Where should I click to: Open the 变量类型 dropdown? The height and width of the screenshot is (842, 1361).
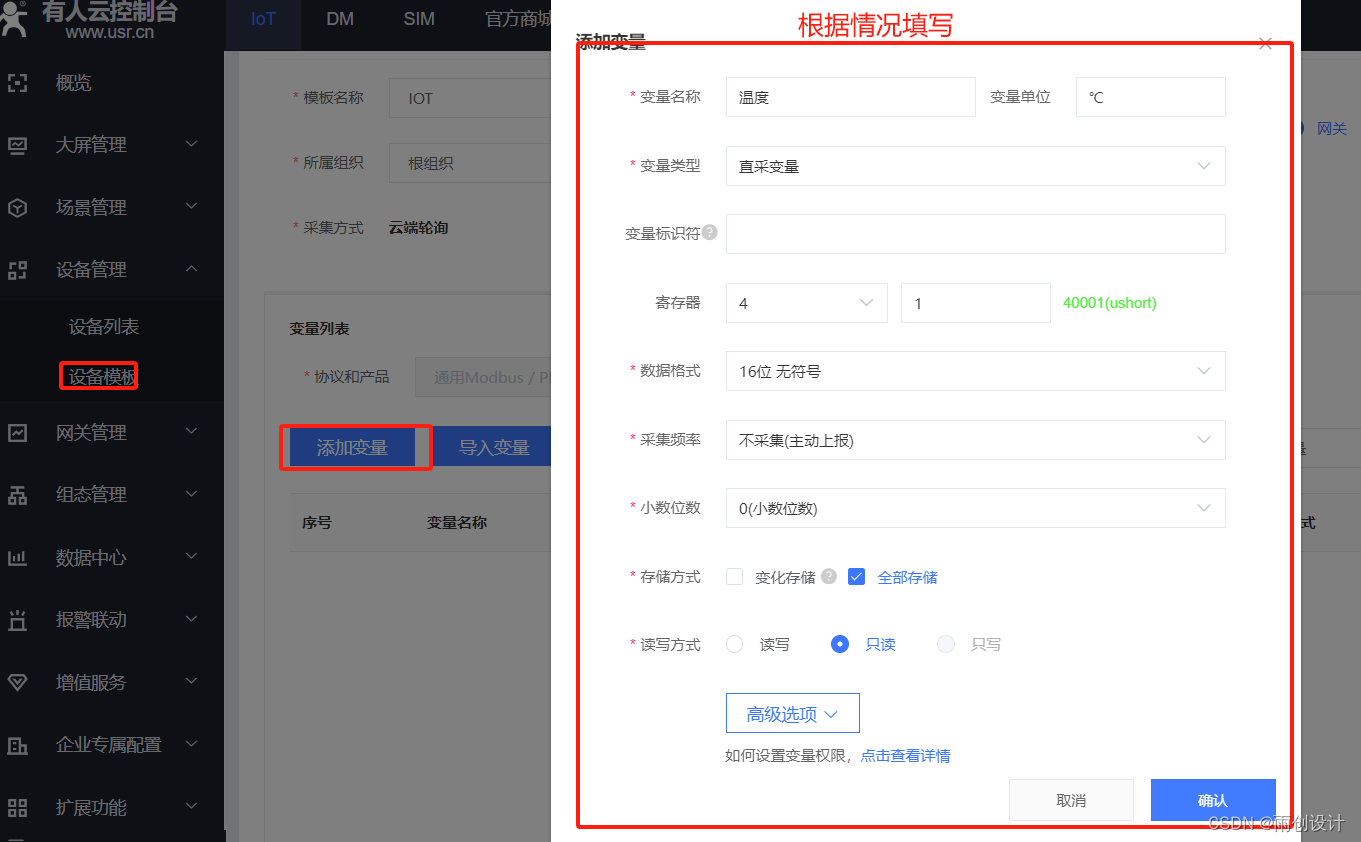click(975, 166)
